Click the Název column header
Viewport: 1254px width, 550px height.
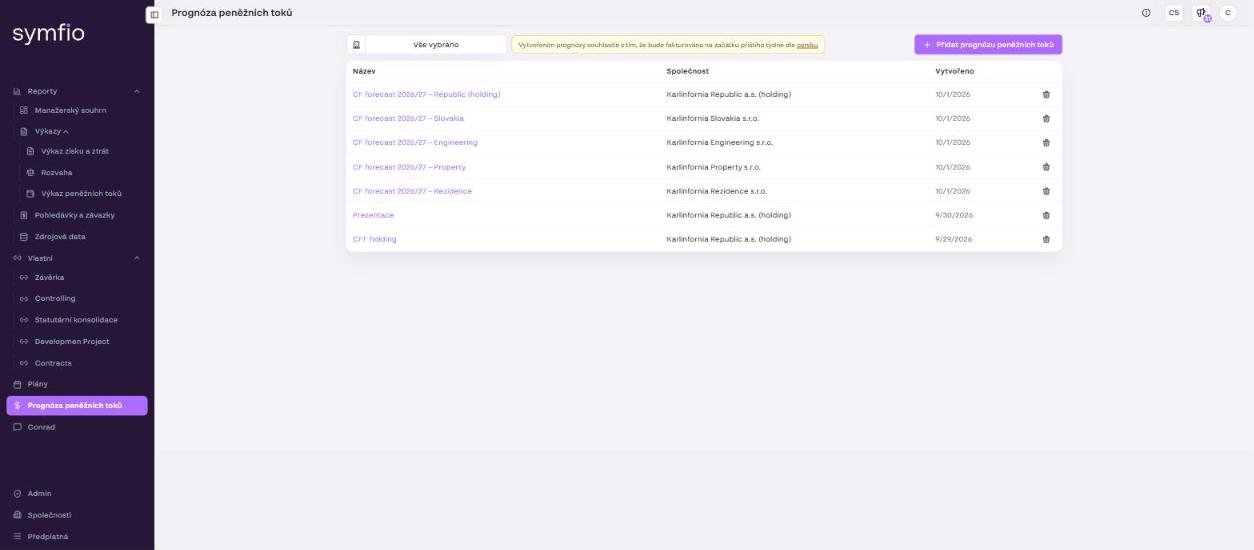pos(364,71)
